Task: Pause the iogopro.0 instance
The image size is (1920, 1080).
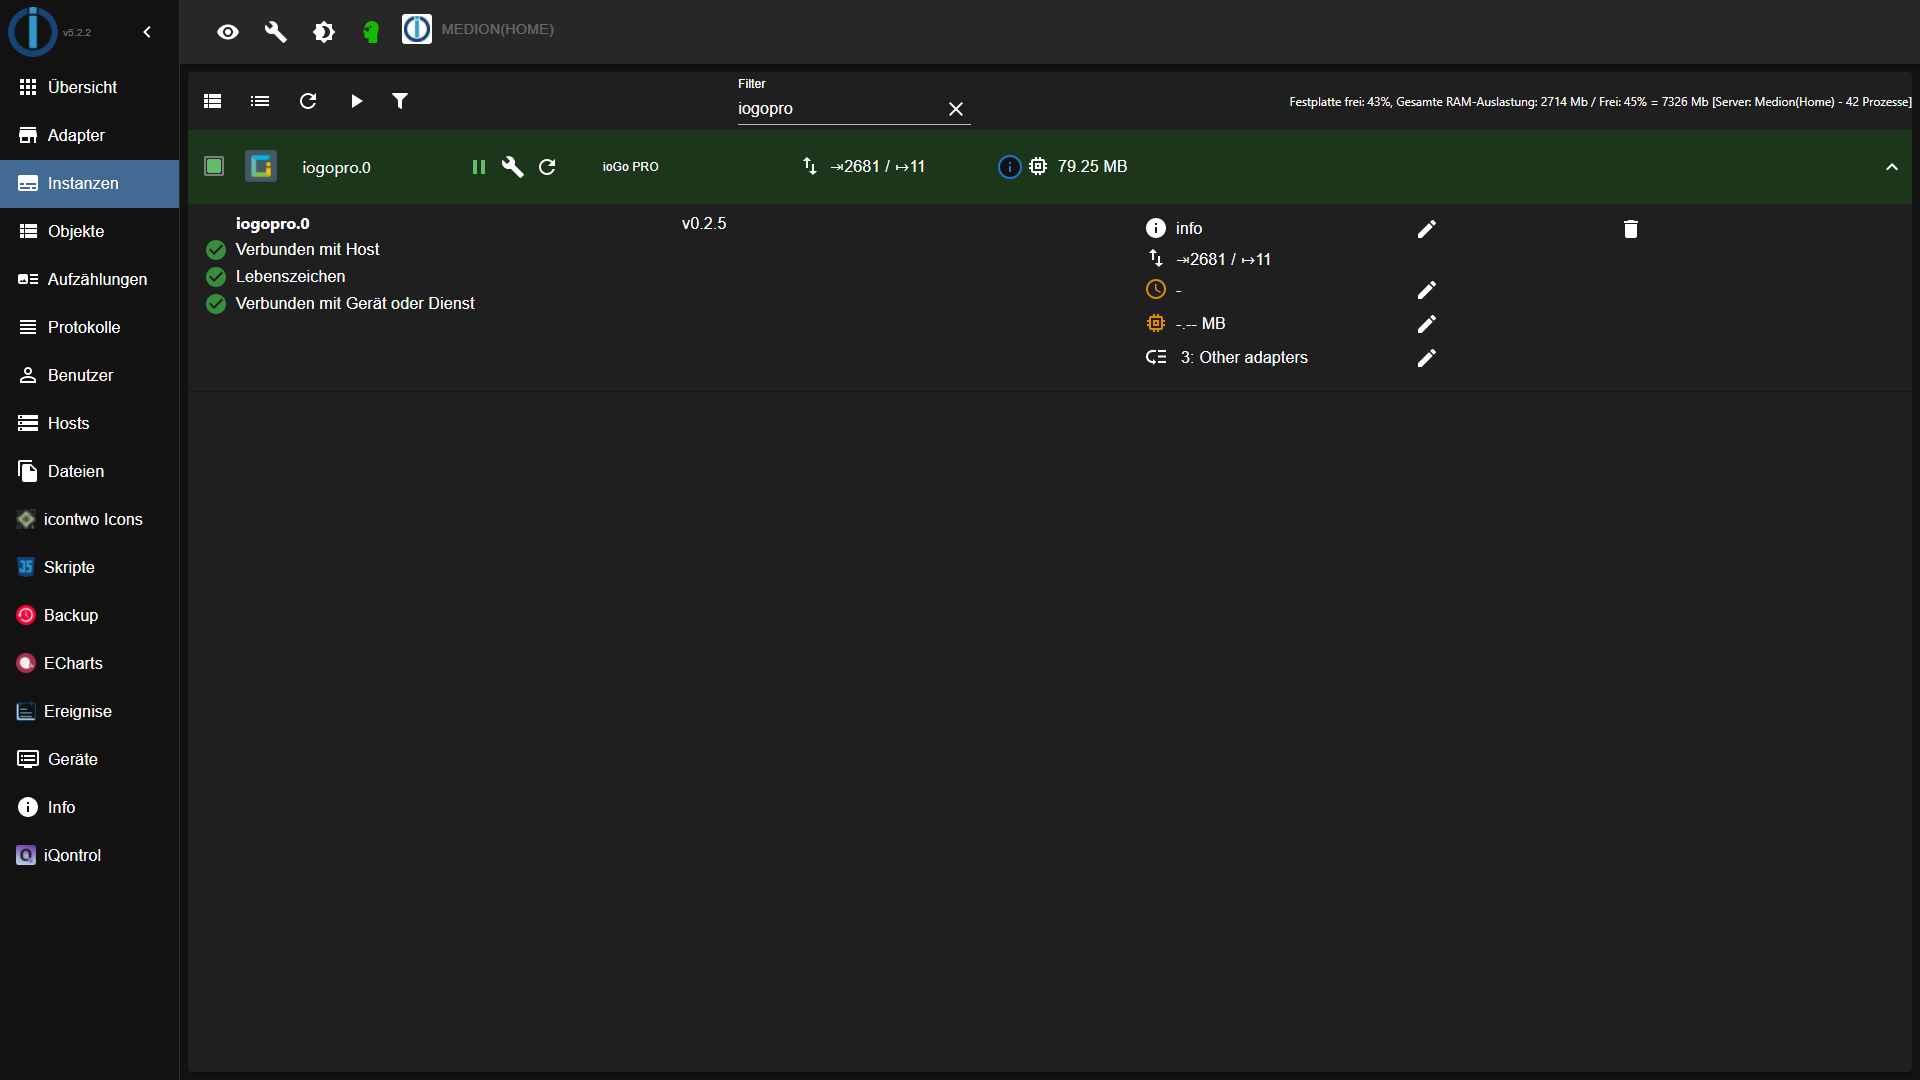Action: 479,167
